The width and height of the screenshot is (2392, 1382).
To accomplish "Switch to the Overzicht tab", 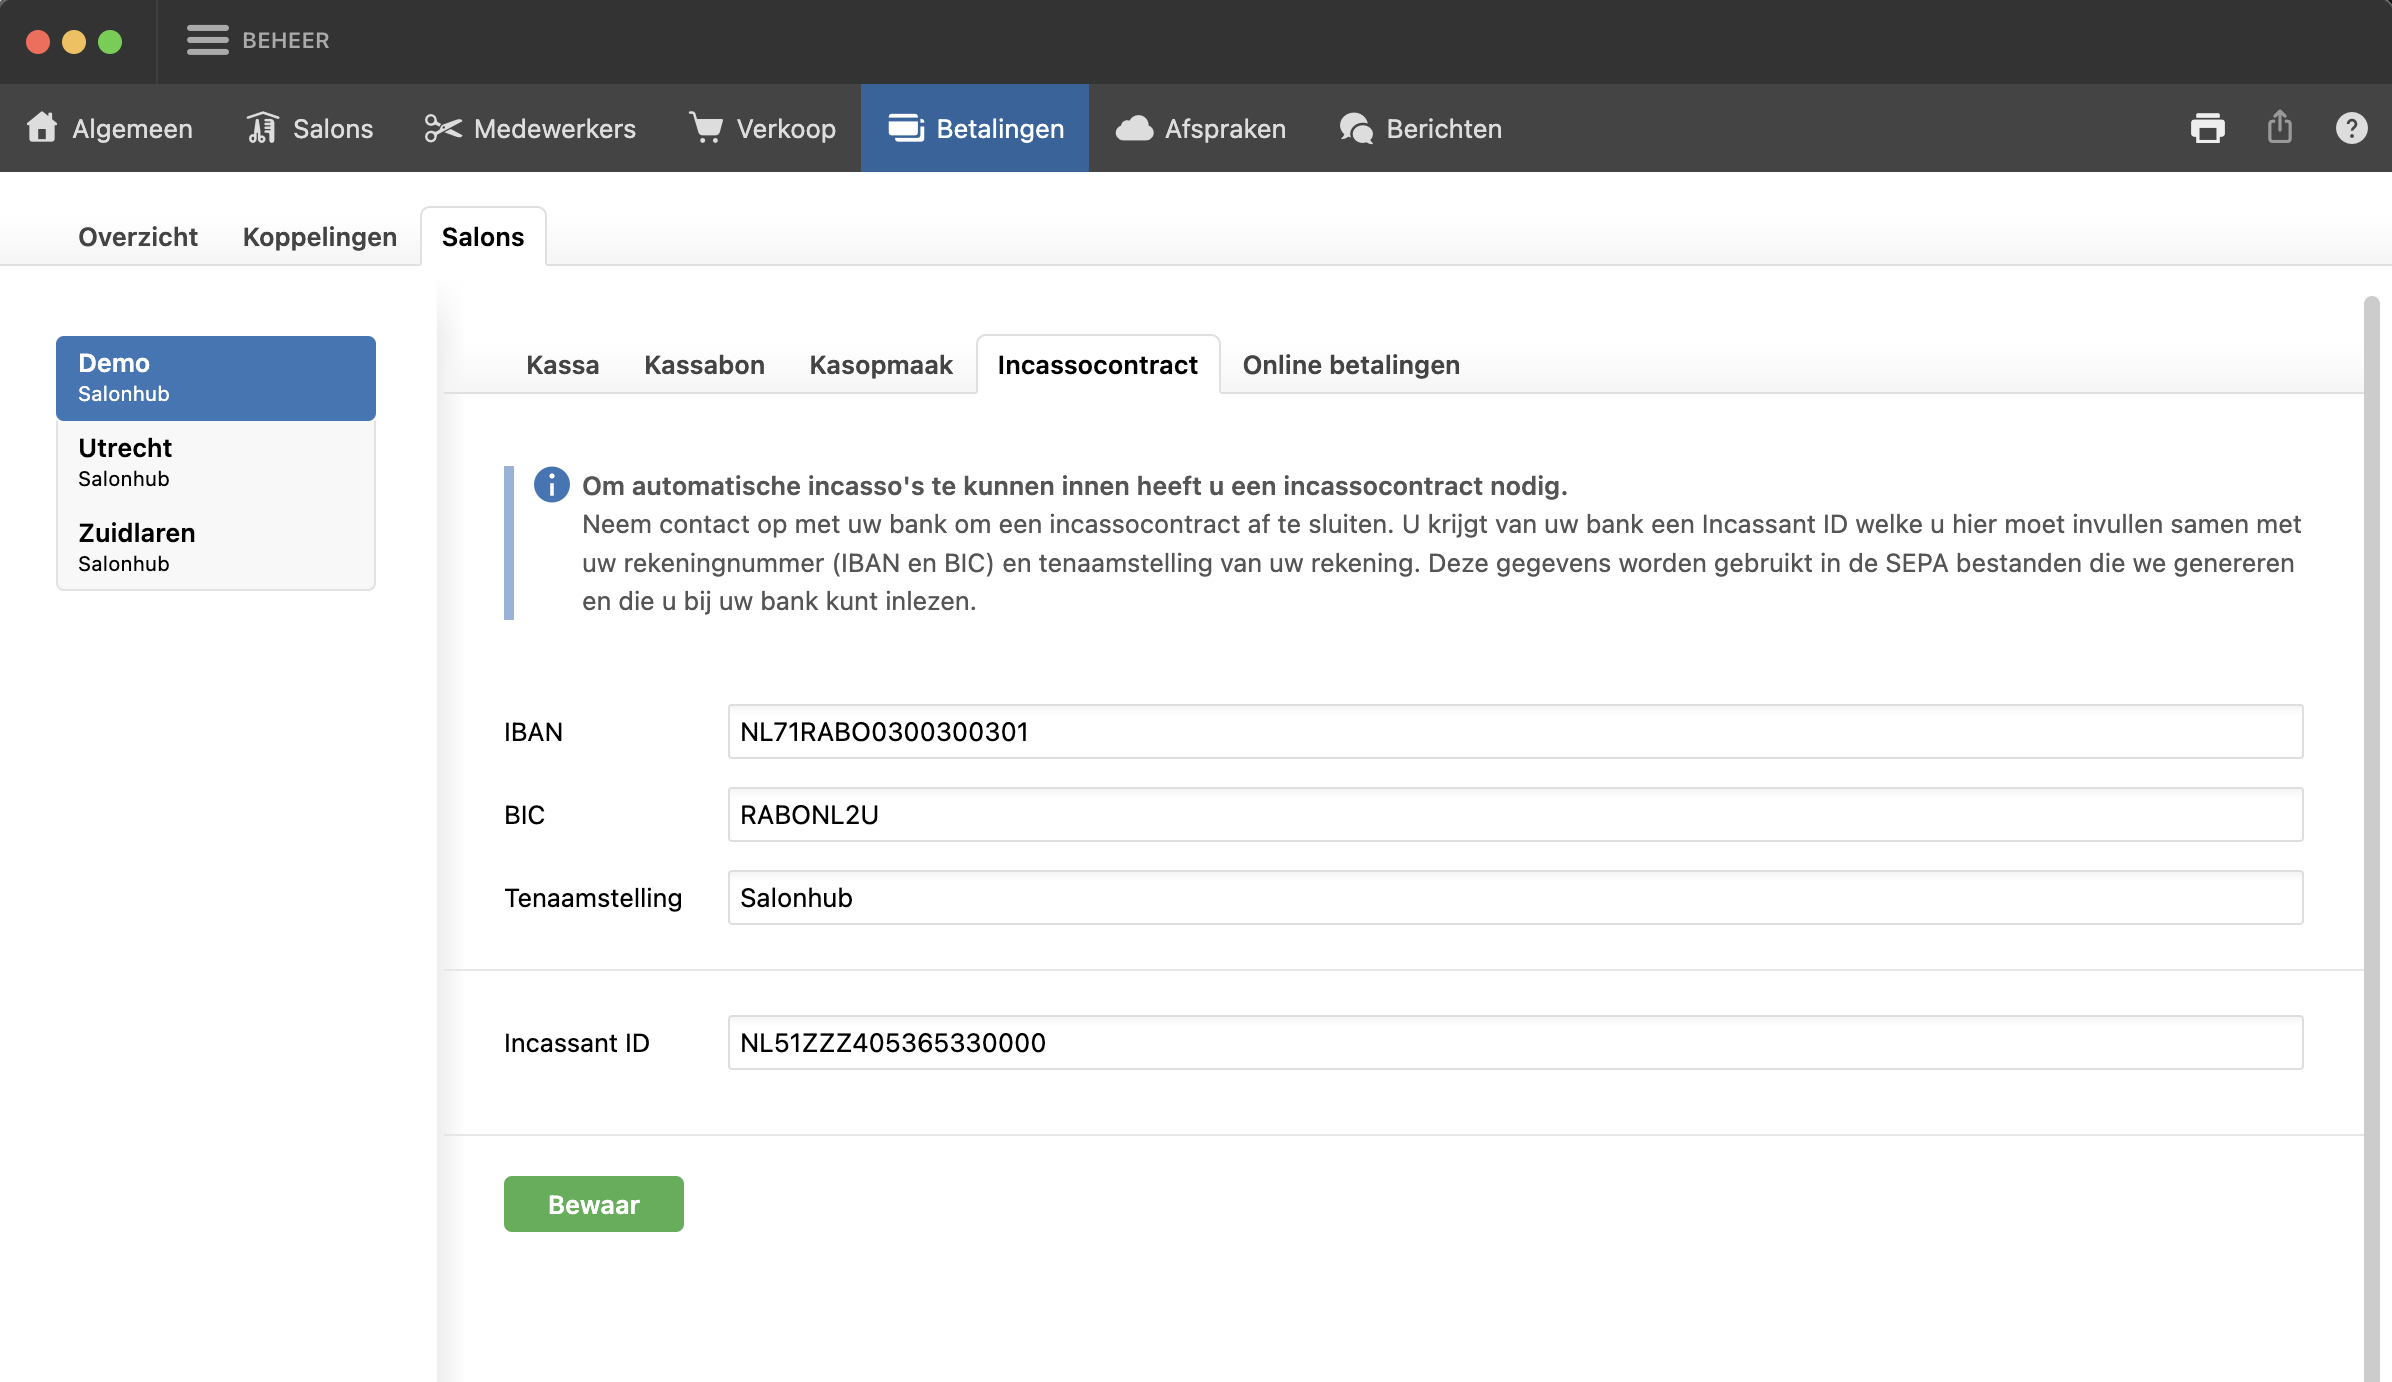I will click(x=138, y=237).
